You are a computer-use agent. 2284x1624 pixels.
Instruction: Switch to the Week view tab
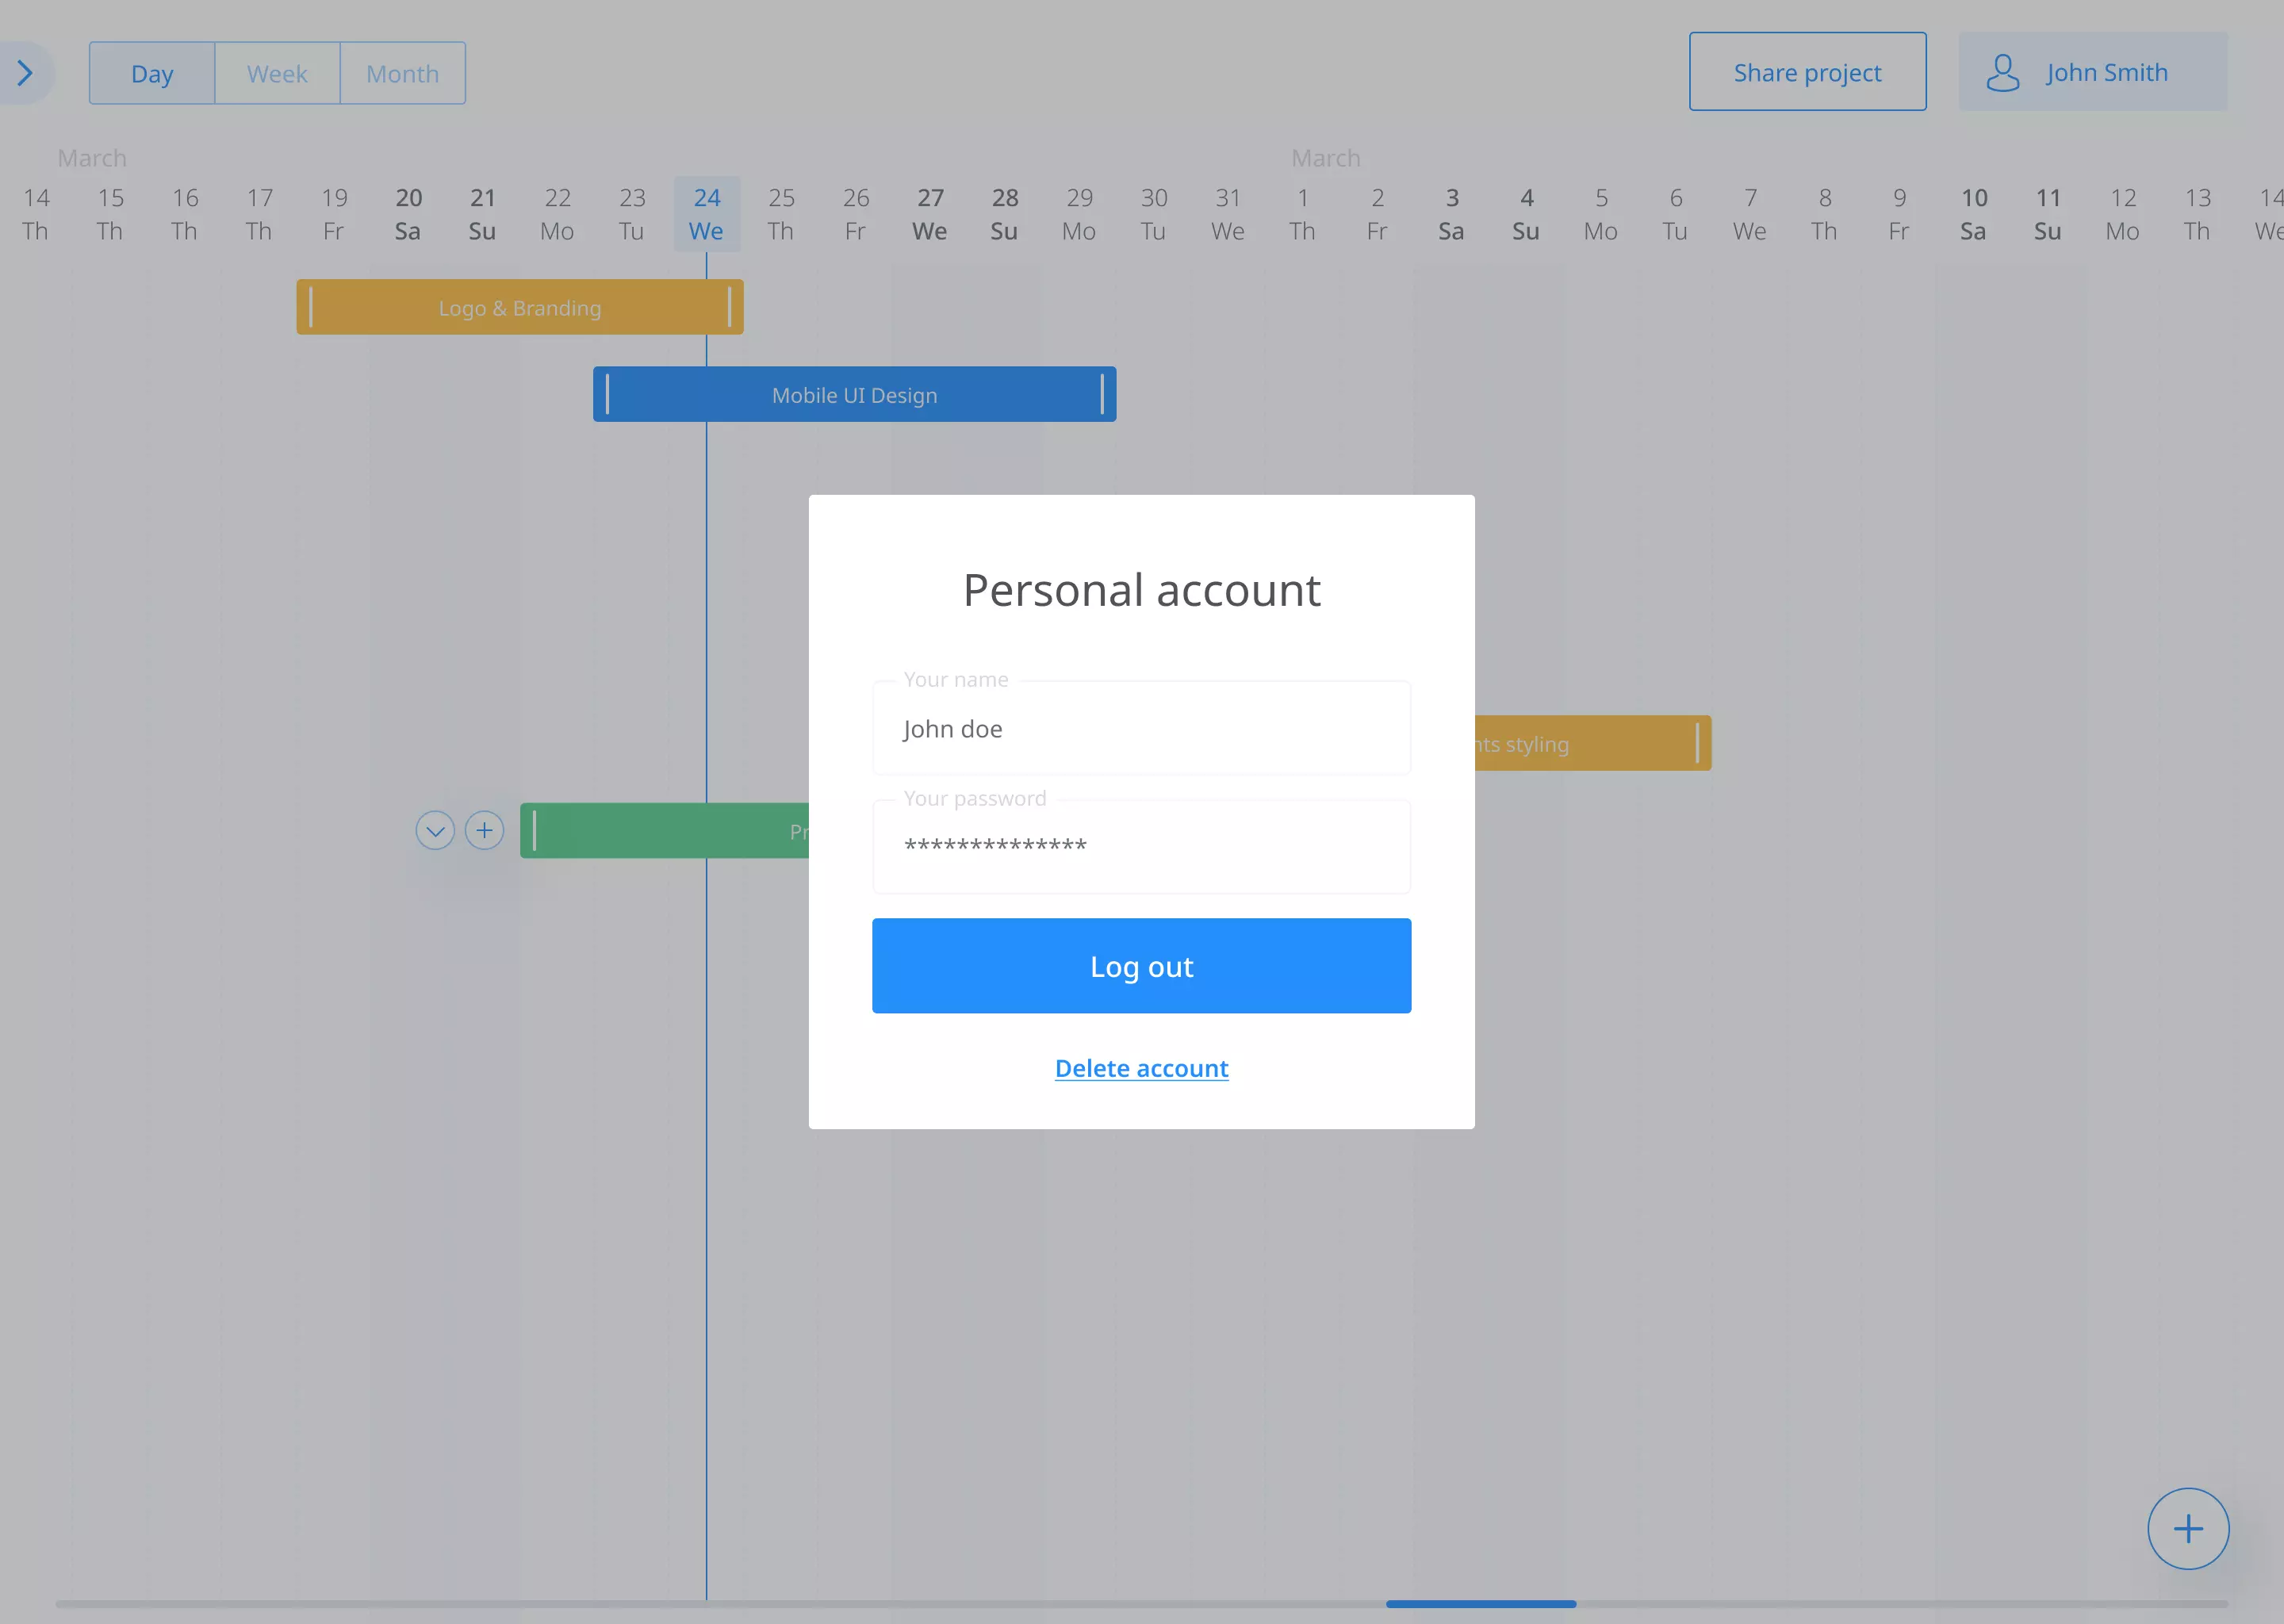coord(277,73)
